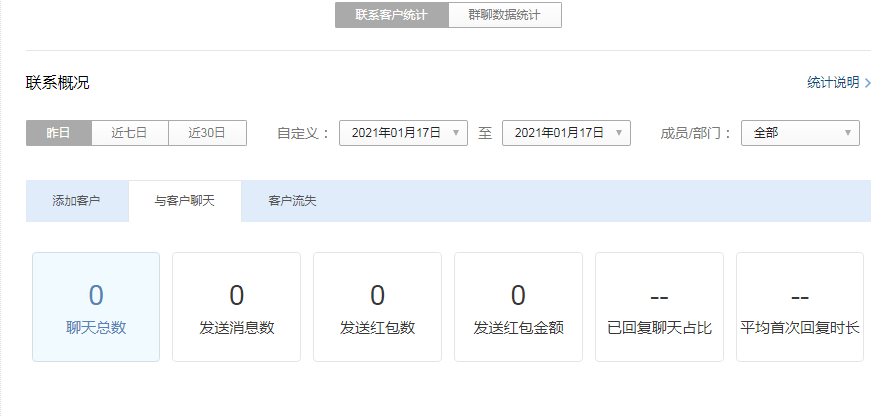This screenshot has height=416, width=895.
Task: Open the 与客户聊天 tab
Action: pos(184,201)
